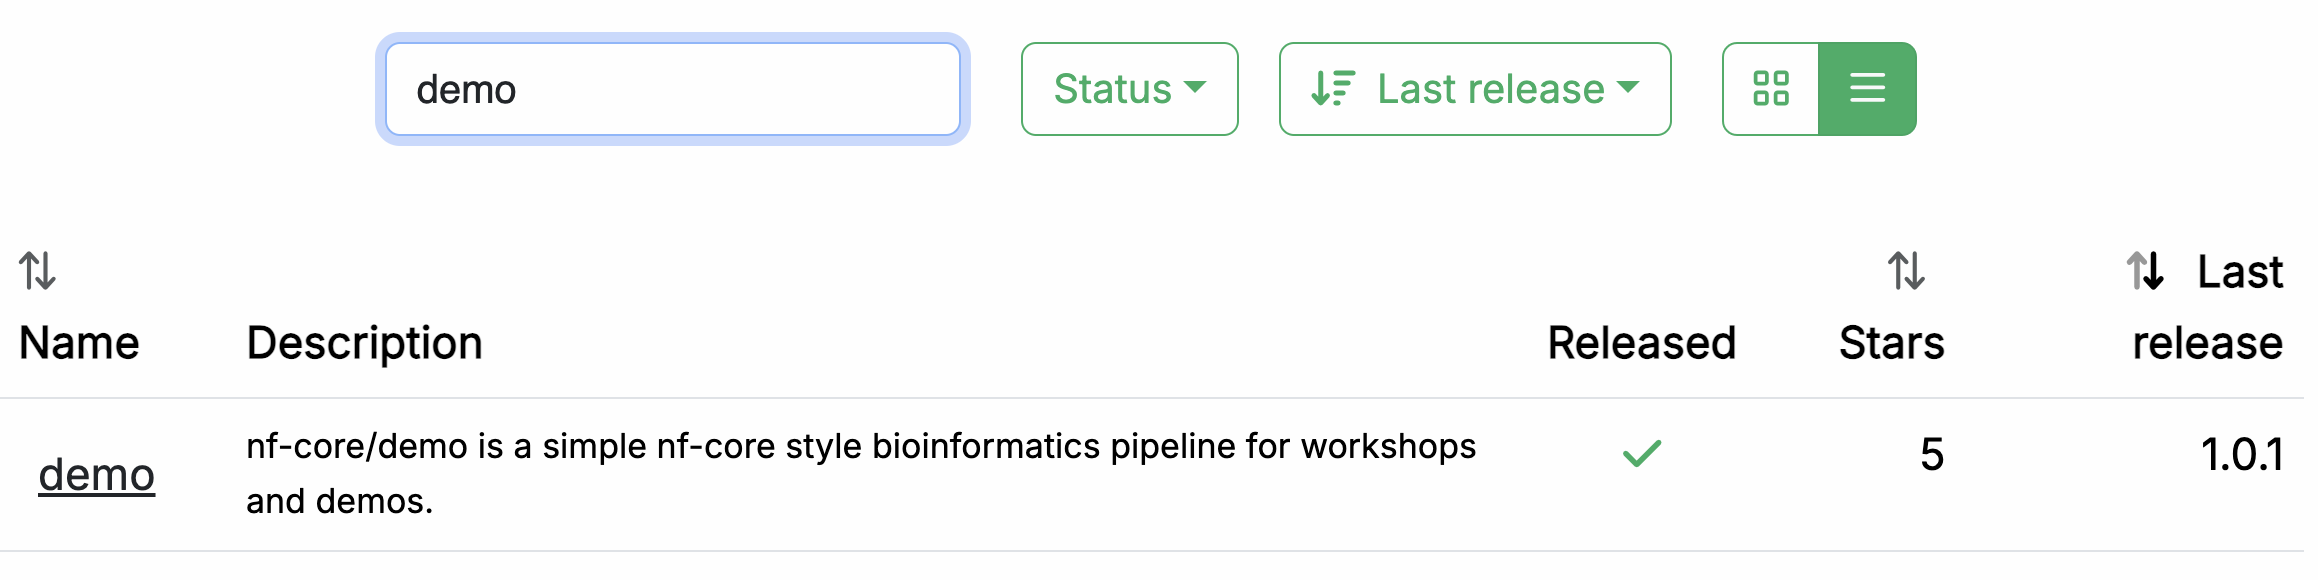
Task: Click the sort-descending icon in the Last release button
Action: pos(1333,89)
